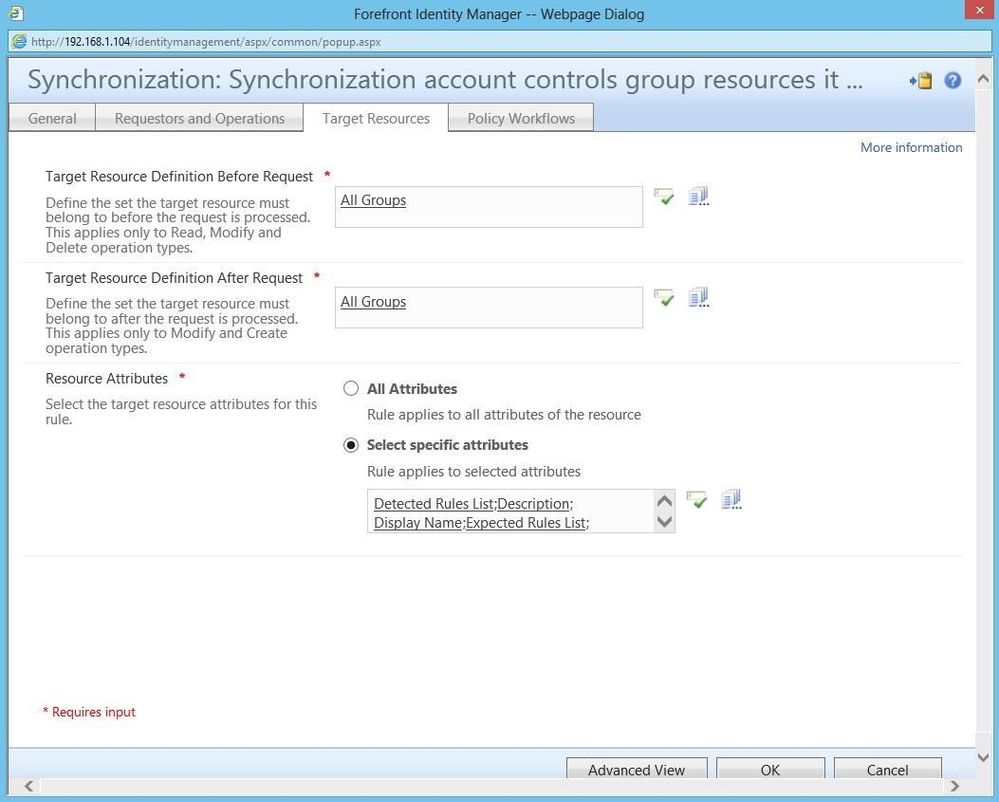Open the Requestors and Operations tab
Image resolution: width=999 pixels, height=802 pixels.
[x=199, y=118]
